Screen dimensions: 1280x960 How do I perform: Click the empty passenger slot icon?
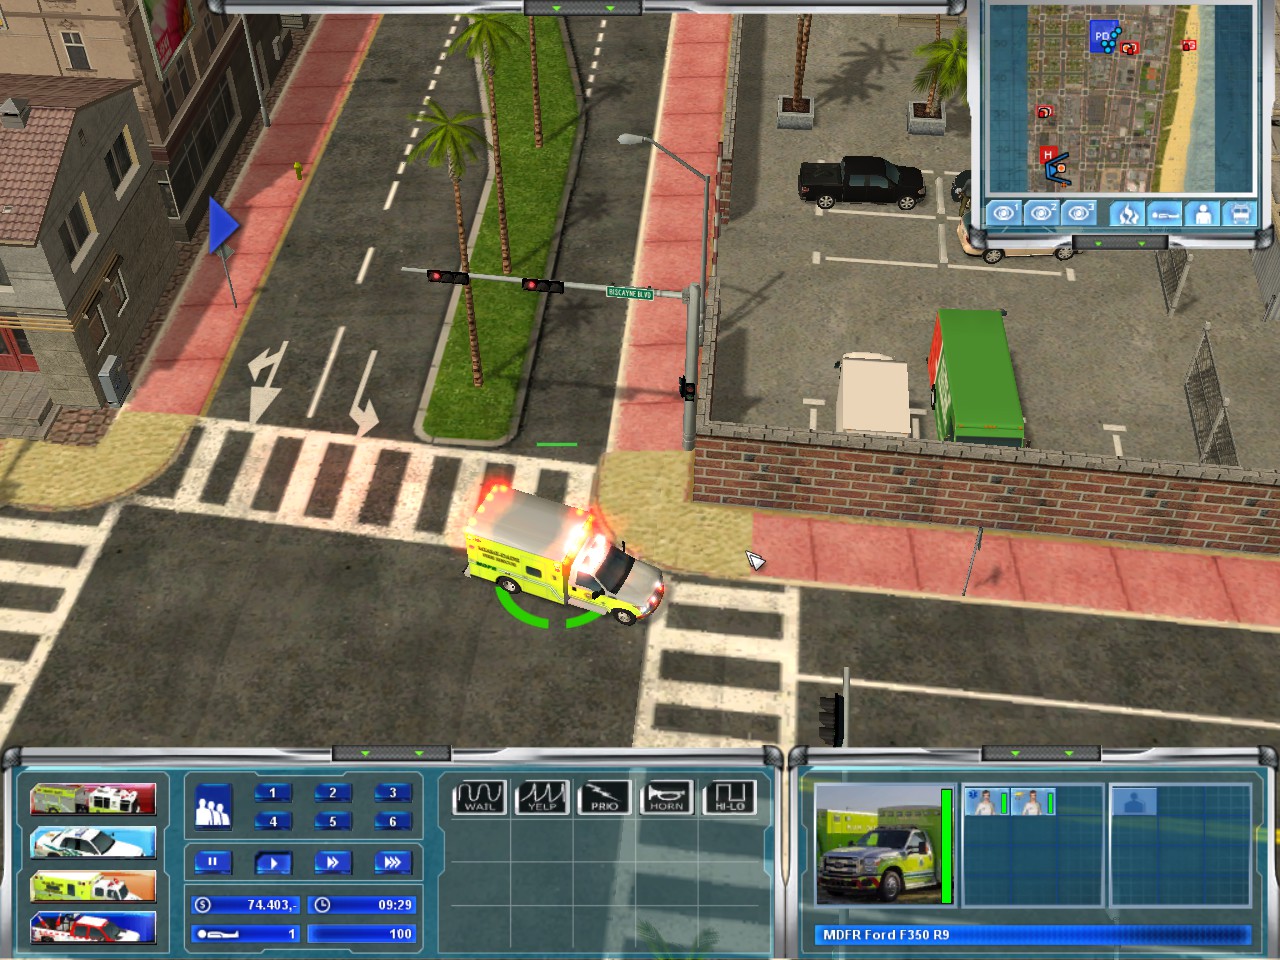[x=1135, y=801]
